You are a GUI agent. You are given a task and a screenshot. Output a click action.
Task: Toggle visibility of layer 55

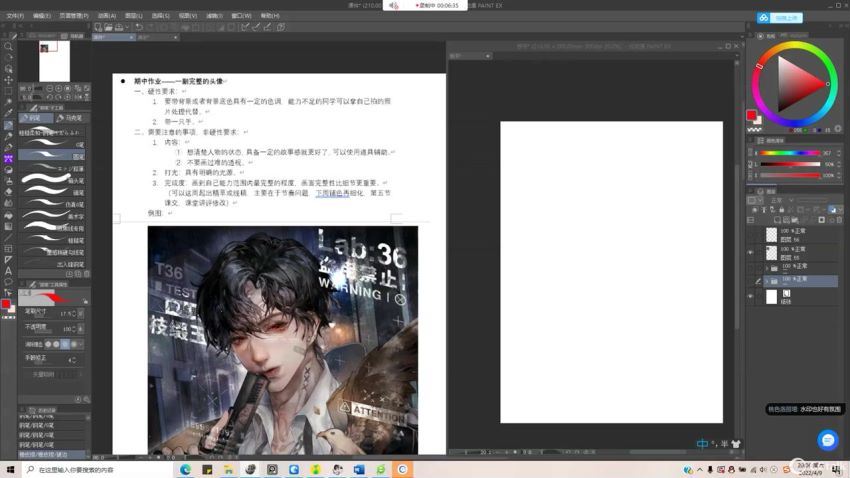point(750,253)
